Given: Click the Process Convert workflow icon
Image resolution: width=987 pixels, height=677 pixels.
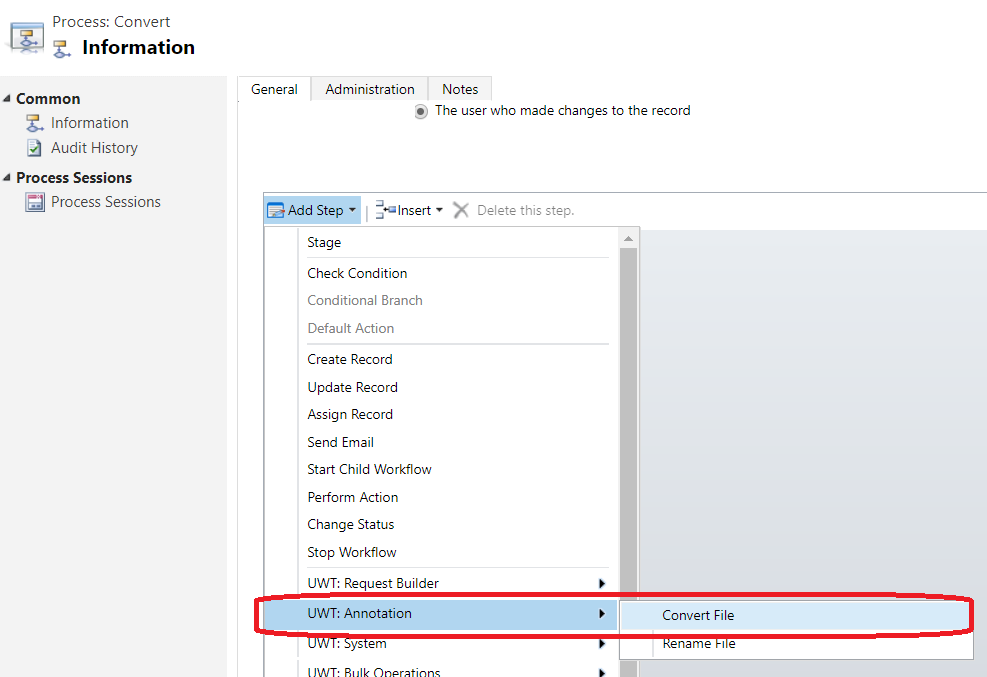Looking at the screenshot, I should [x=26, y=35].
